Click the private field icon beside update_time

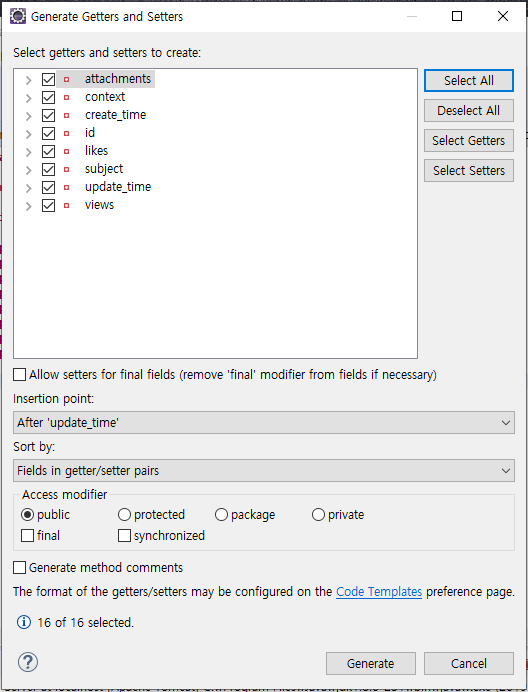pyautogui.click(x=67, y=188)
